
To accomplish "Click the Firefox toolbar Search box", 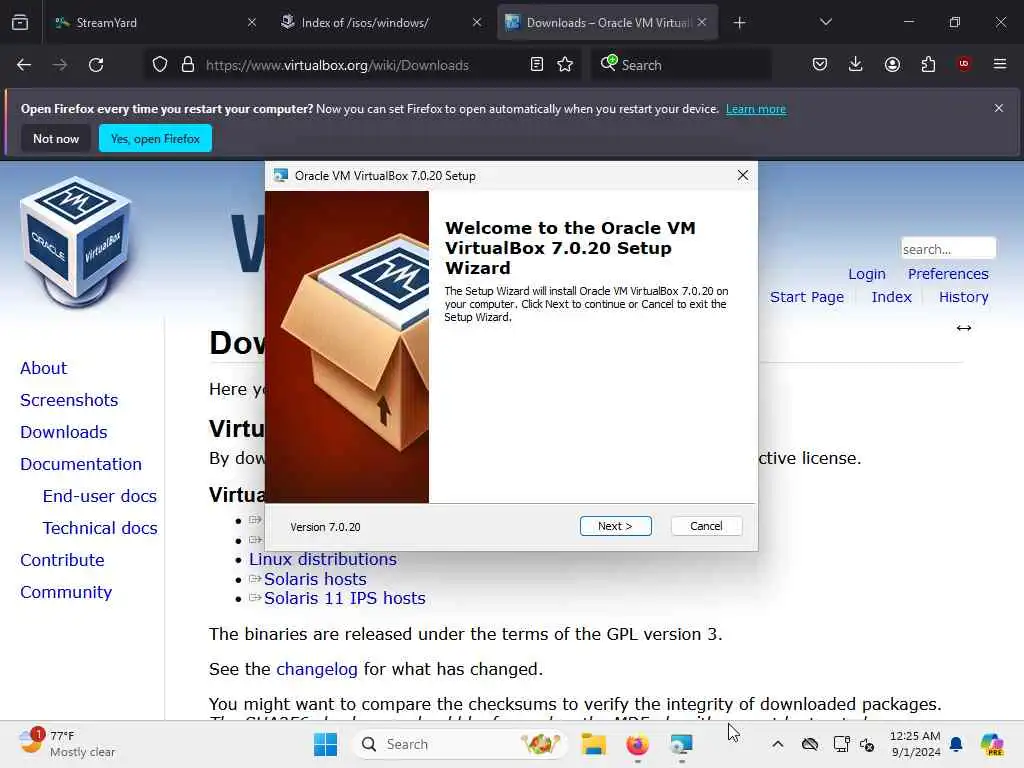I will 681,65.
